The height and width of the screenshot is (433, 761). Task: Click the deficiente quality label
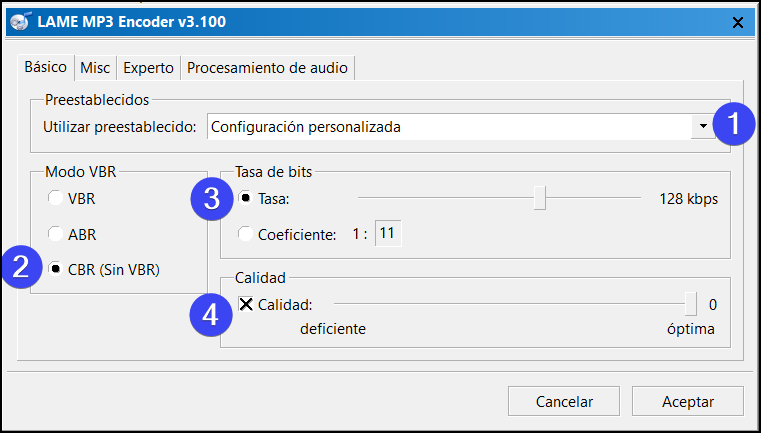tap(333, 329)
